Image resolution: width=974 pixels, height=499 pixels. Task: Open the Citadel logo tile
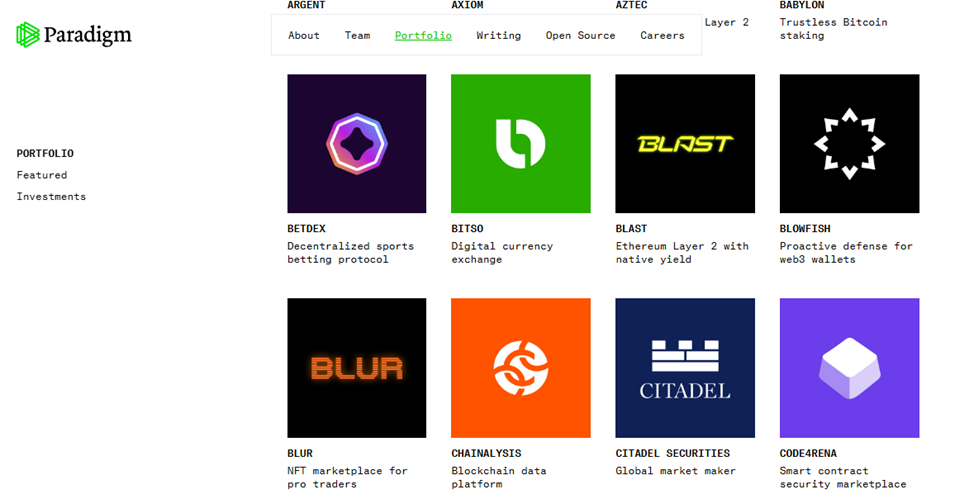pos(684,368)
